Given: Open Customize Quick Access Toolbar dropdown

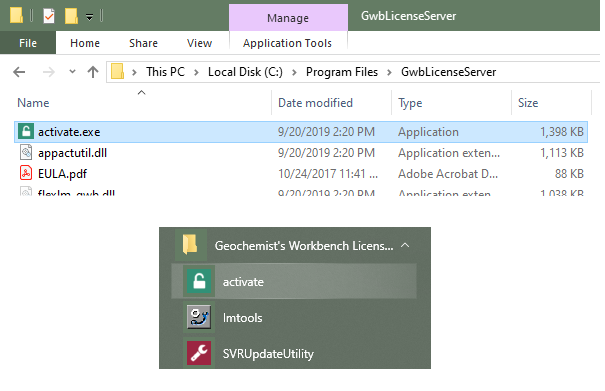Looking at the screenshot, I should 89,17.
